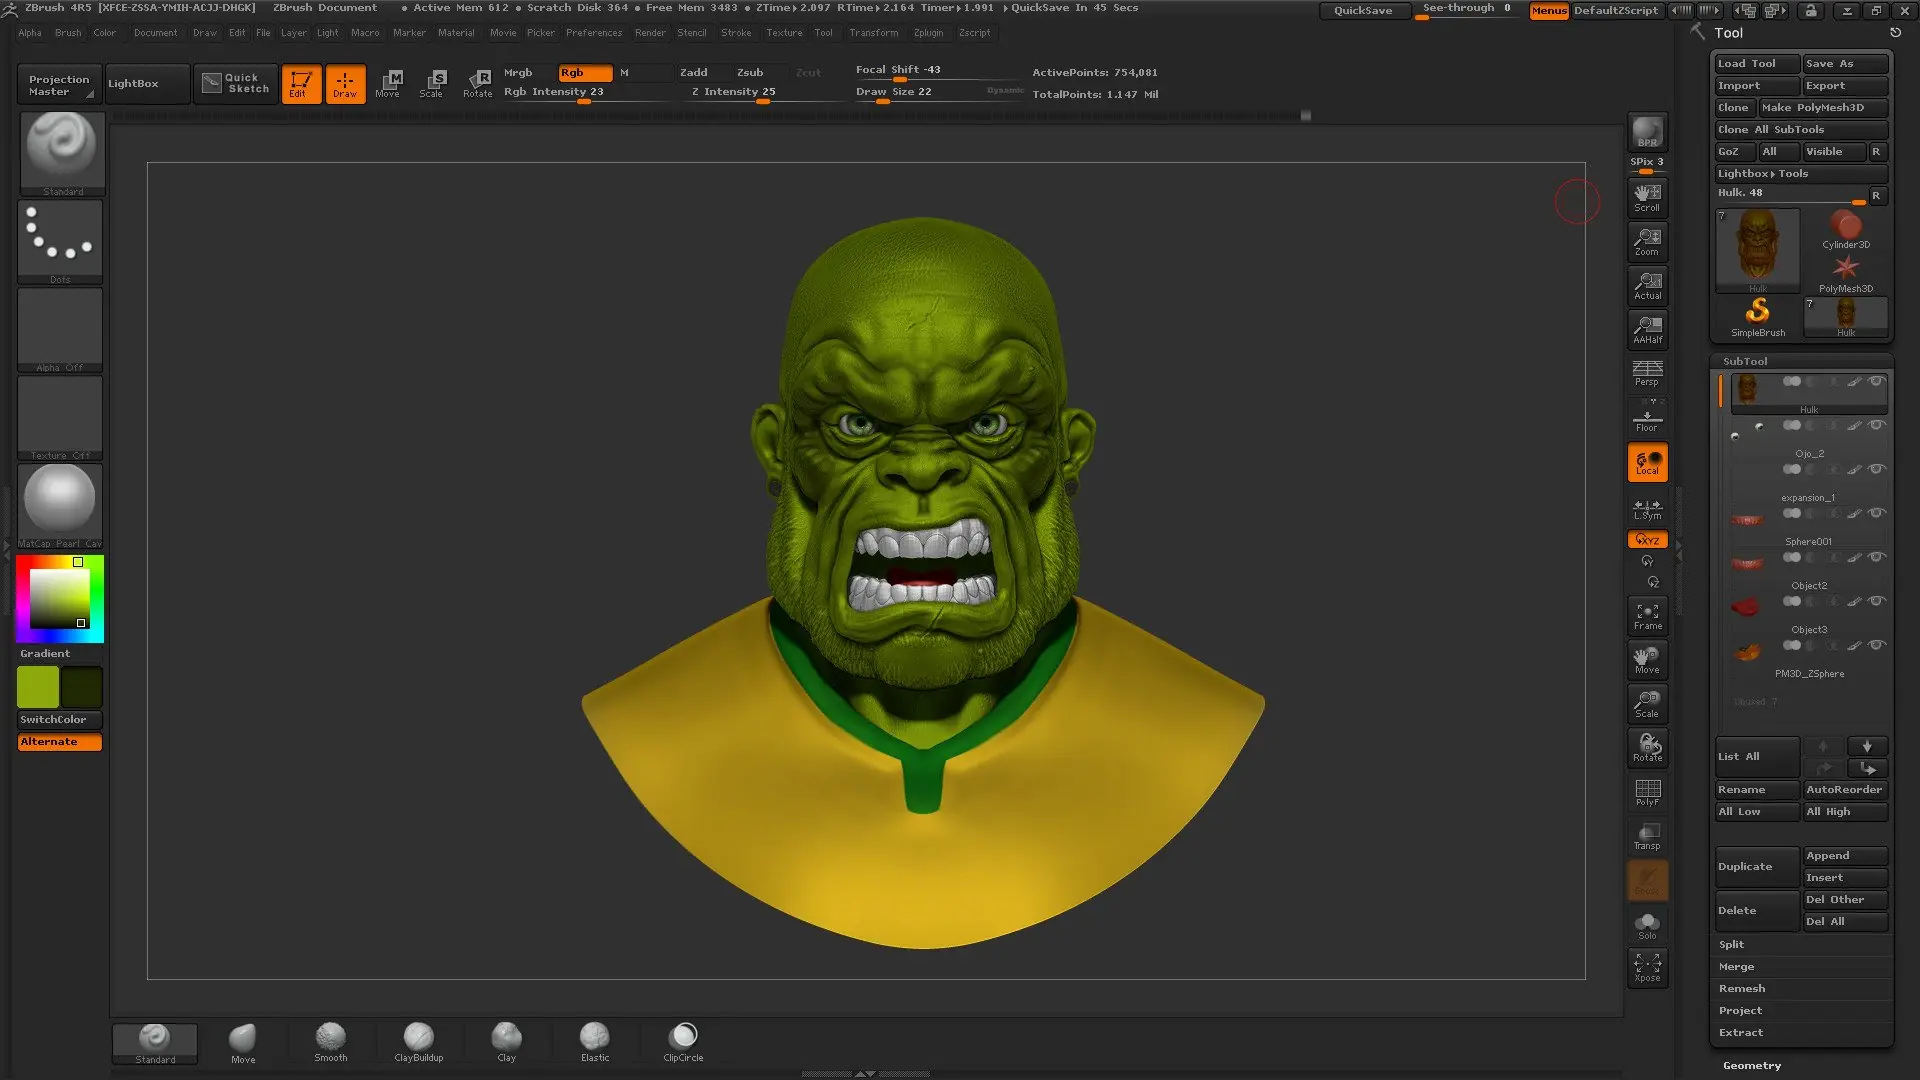
Task: Open the Transform menu
Action: click(873, 33)
